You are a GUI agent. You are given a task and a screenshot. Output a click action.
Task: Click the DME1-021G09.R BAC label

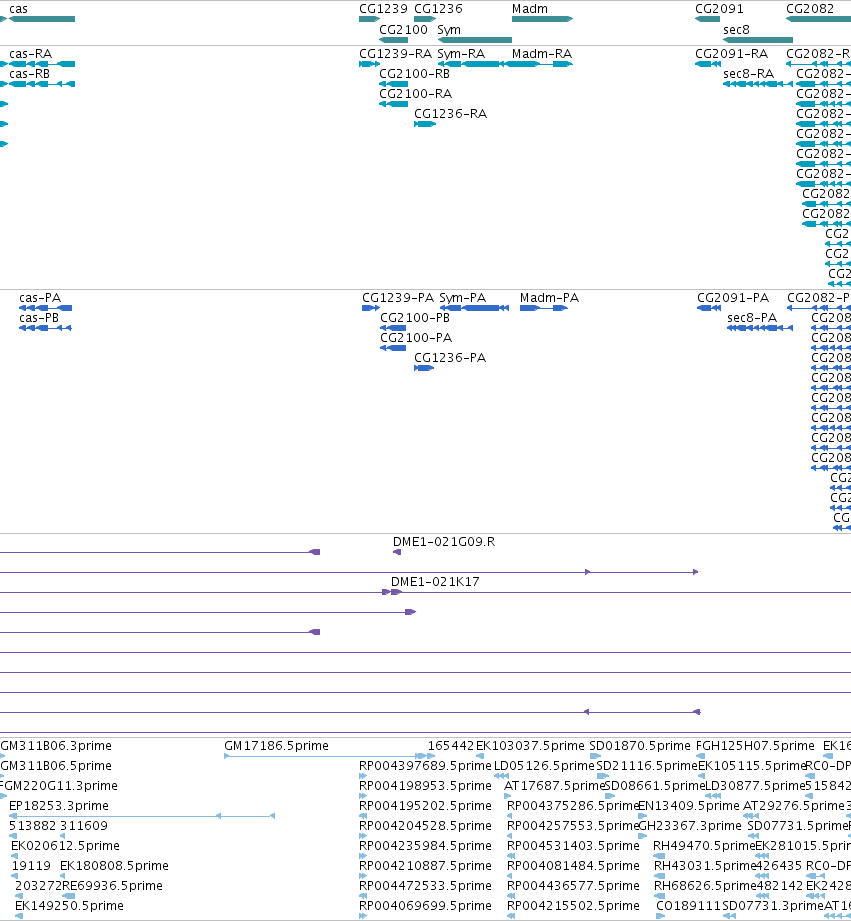point(443,542)
